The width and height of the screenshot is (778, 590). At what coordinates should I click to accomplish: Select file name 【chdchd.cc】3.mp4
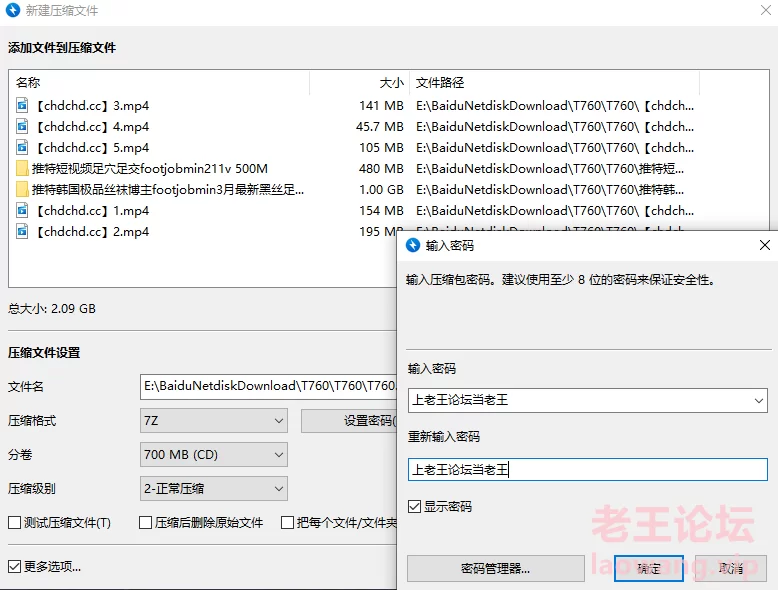[x=91, y=106]
